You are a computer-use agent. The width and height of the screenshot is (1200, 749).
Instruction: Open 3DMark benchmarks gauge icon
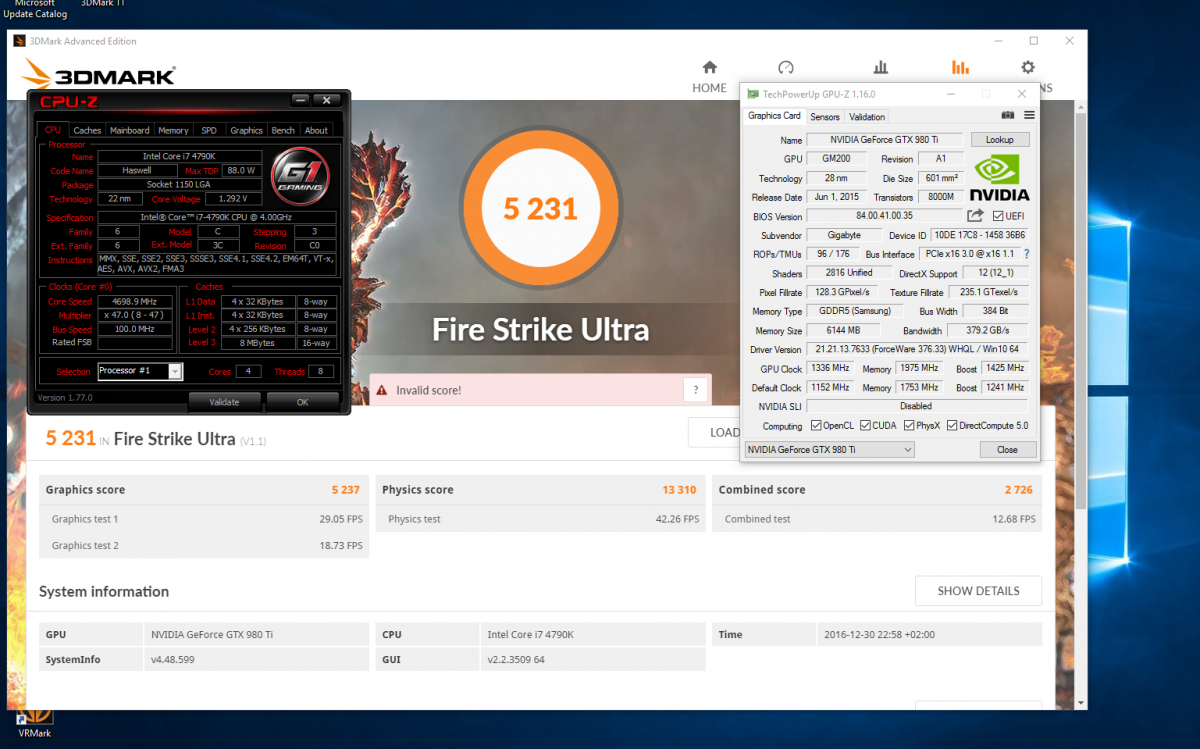785,68
